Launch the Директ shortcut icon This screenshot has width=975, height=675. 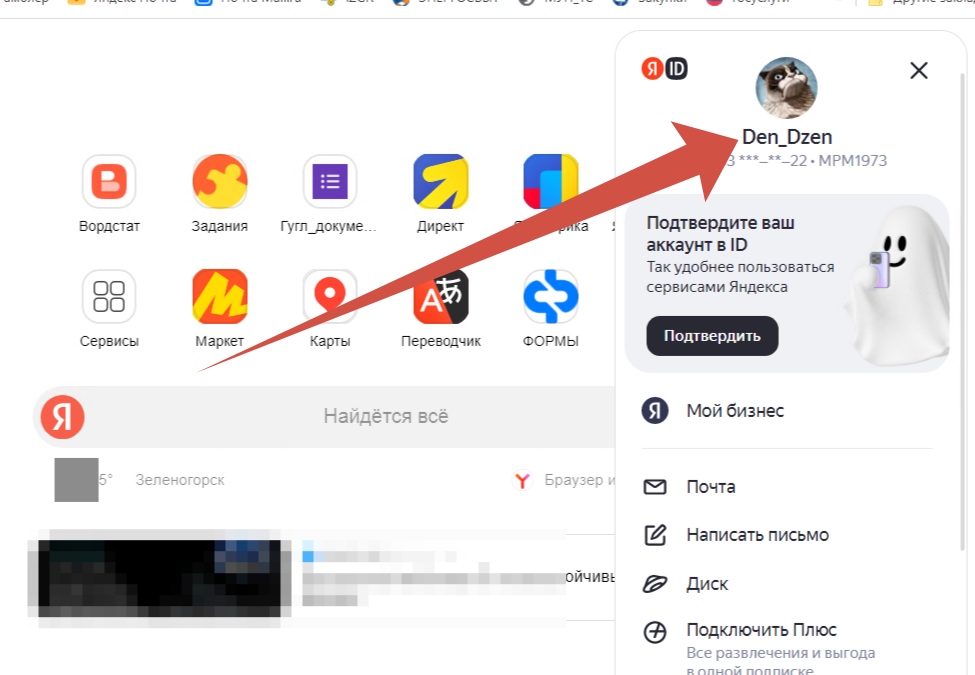pos(441,181)
